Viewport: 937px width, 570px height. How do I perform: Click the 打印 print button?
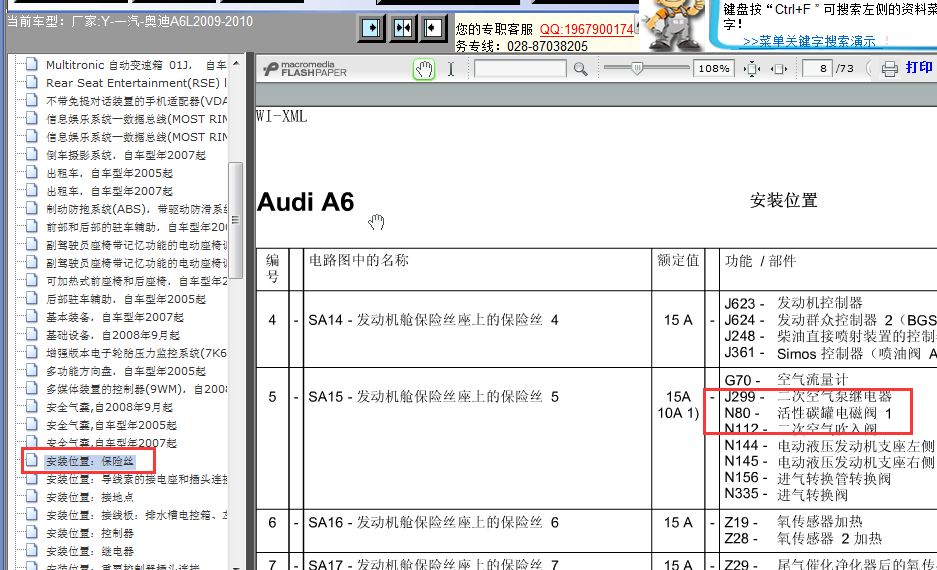click(x=918, y=68)
